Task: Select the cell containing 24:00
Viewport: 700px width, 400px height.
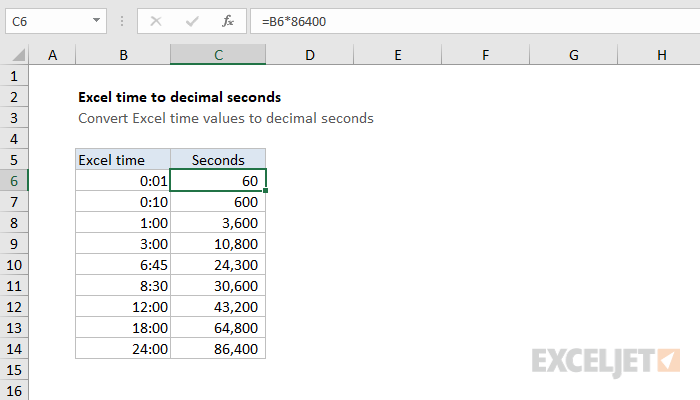Action: point(123,349)
